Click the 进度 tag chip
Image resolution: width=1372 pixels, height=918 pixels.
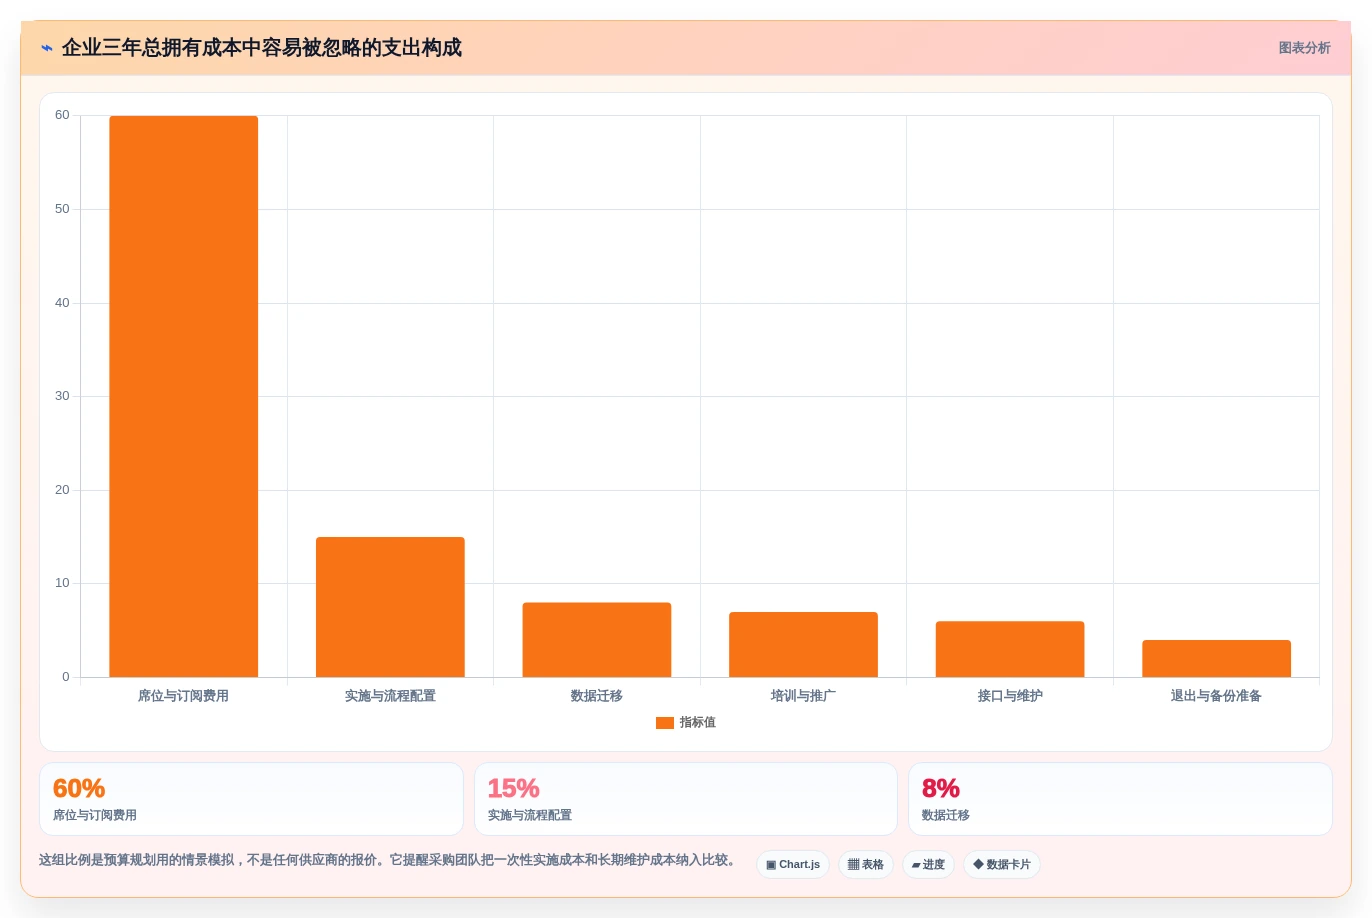929,865
